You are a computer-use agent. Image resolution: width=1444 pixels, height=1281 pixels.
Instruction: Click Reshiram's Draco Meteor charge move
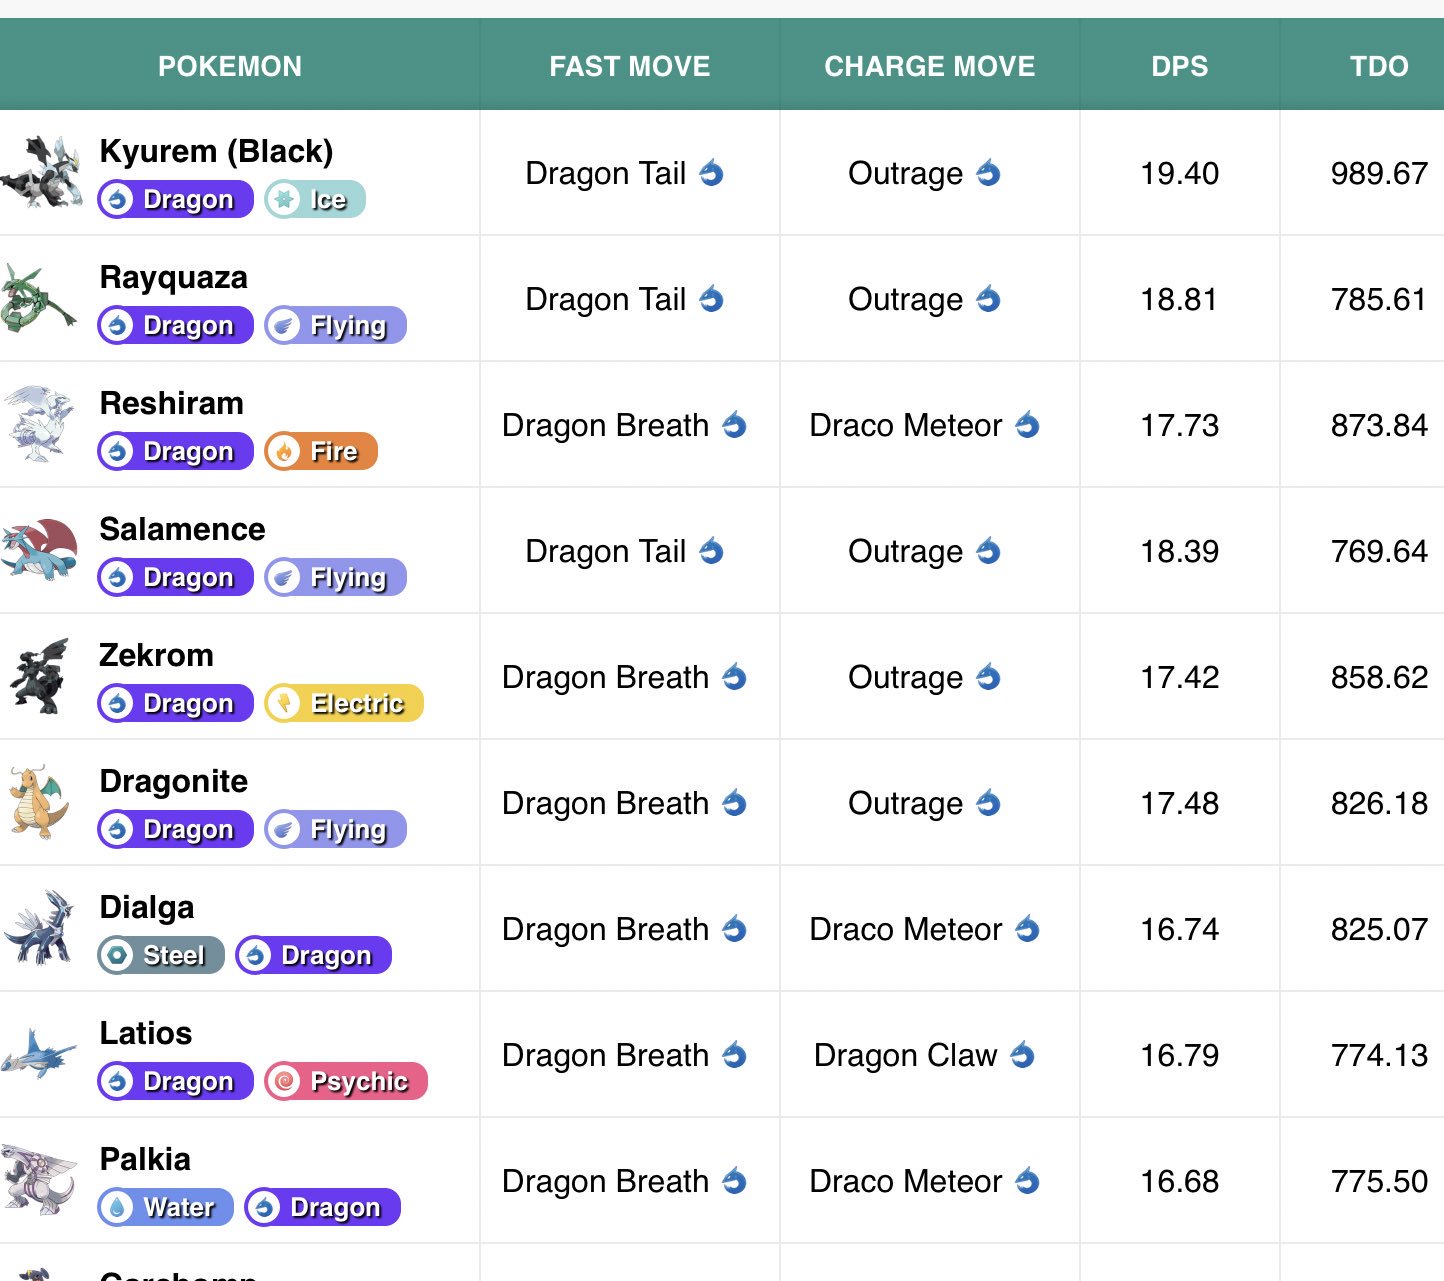pos(925,425)
